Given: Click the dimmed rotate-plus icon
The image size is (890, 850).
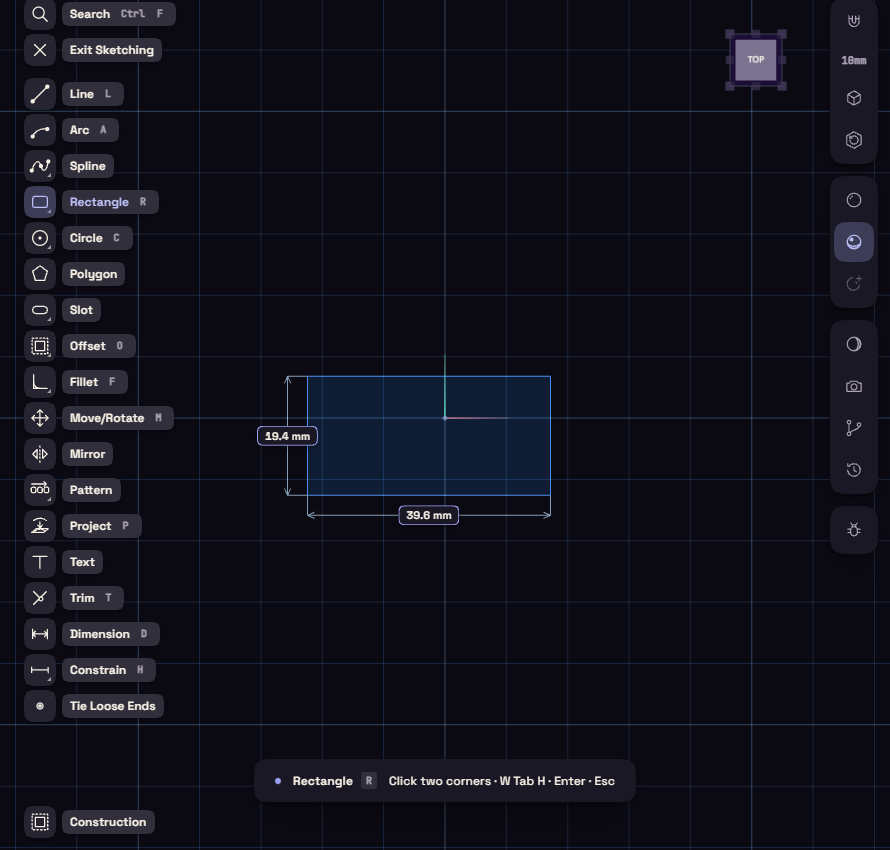Looking at the screenshot, I should (854, 284).
